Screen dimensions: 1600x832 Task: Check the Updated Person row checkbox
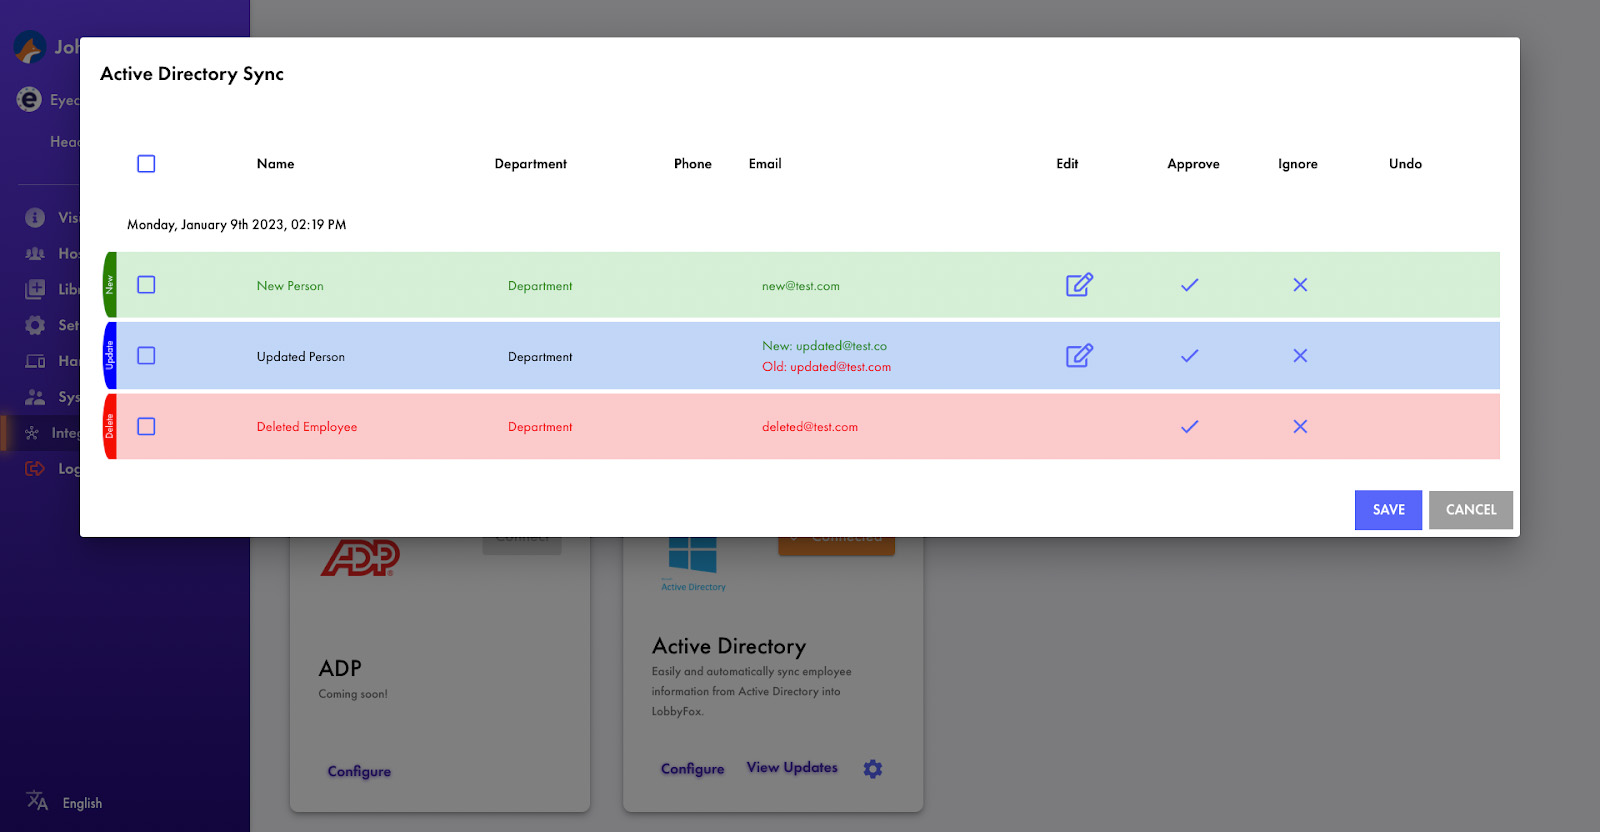coord(146,356)
